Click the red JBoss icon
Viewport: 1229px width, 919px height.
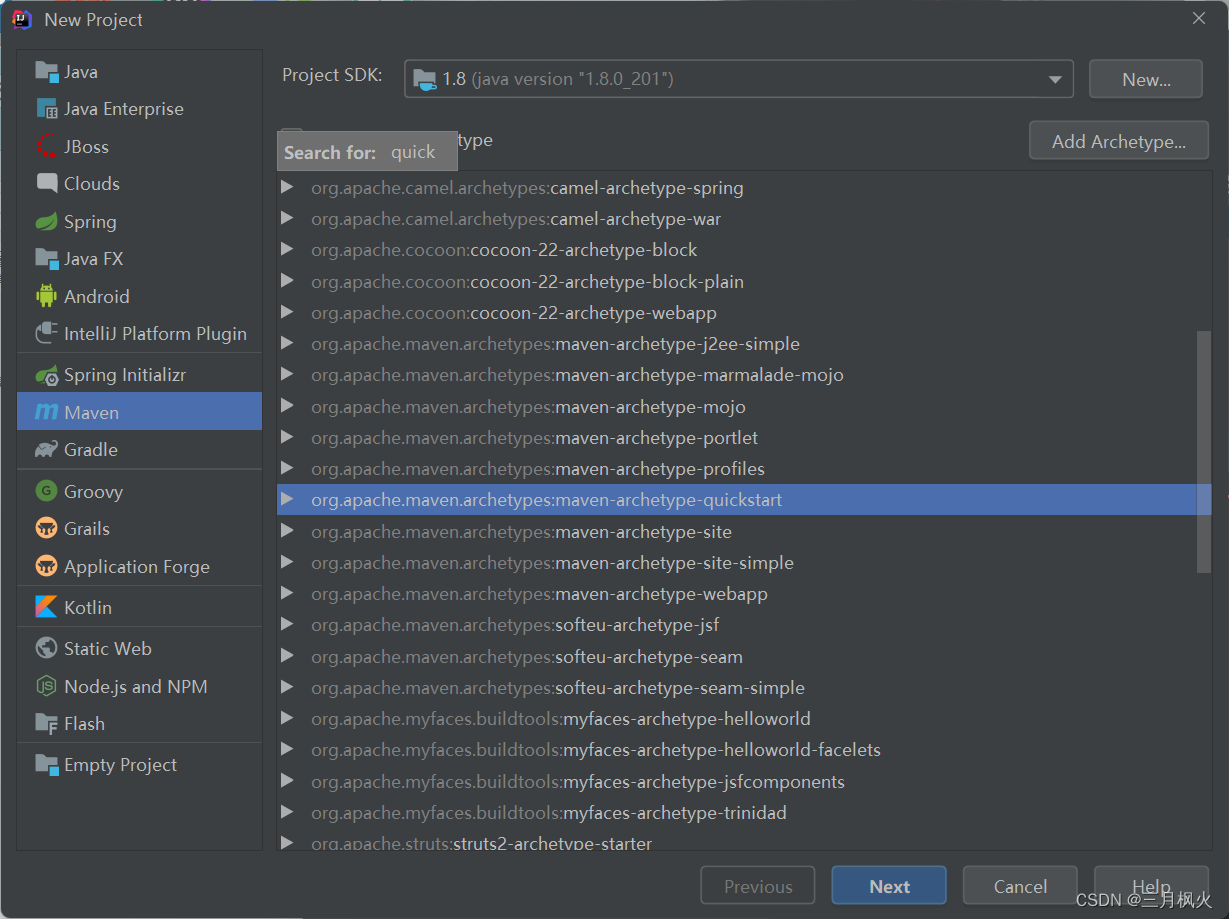tap(47, 146)
